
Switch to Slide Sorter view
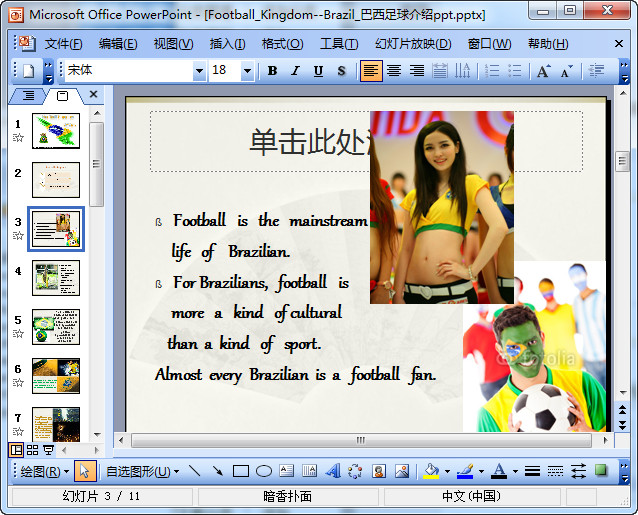(x=33, y=450)
